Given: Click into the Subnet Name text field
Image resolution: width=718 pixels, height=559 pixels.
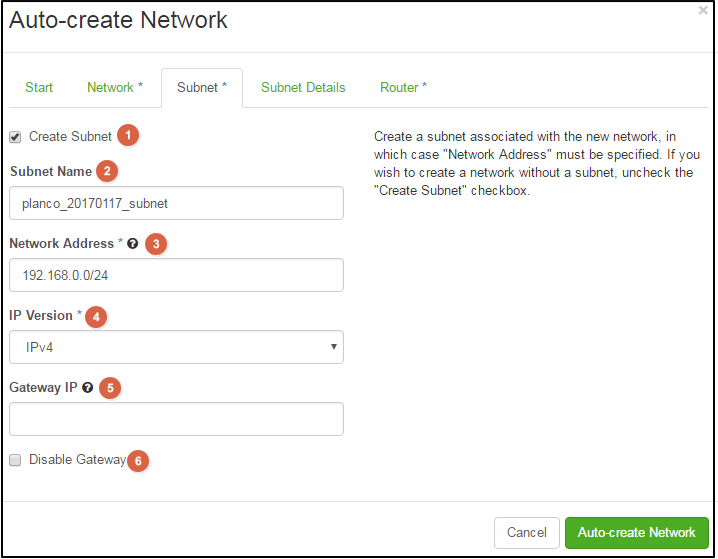Looking at the screenshot, I should pos(176,203).
